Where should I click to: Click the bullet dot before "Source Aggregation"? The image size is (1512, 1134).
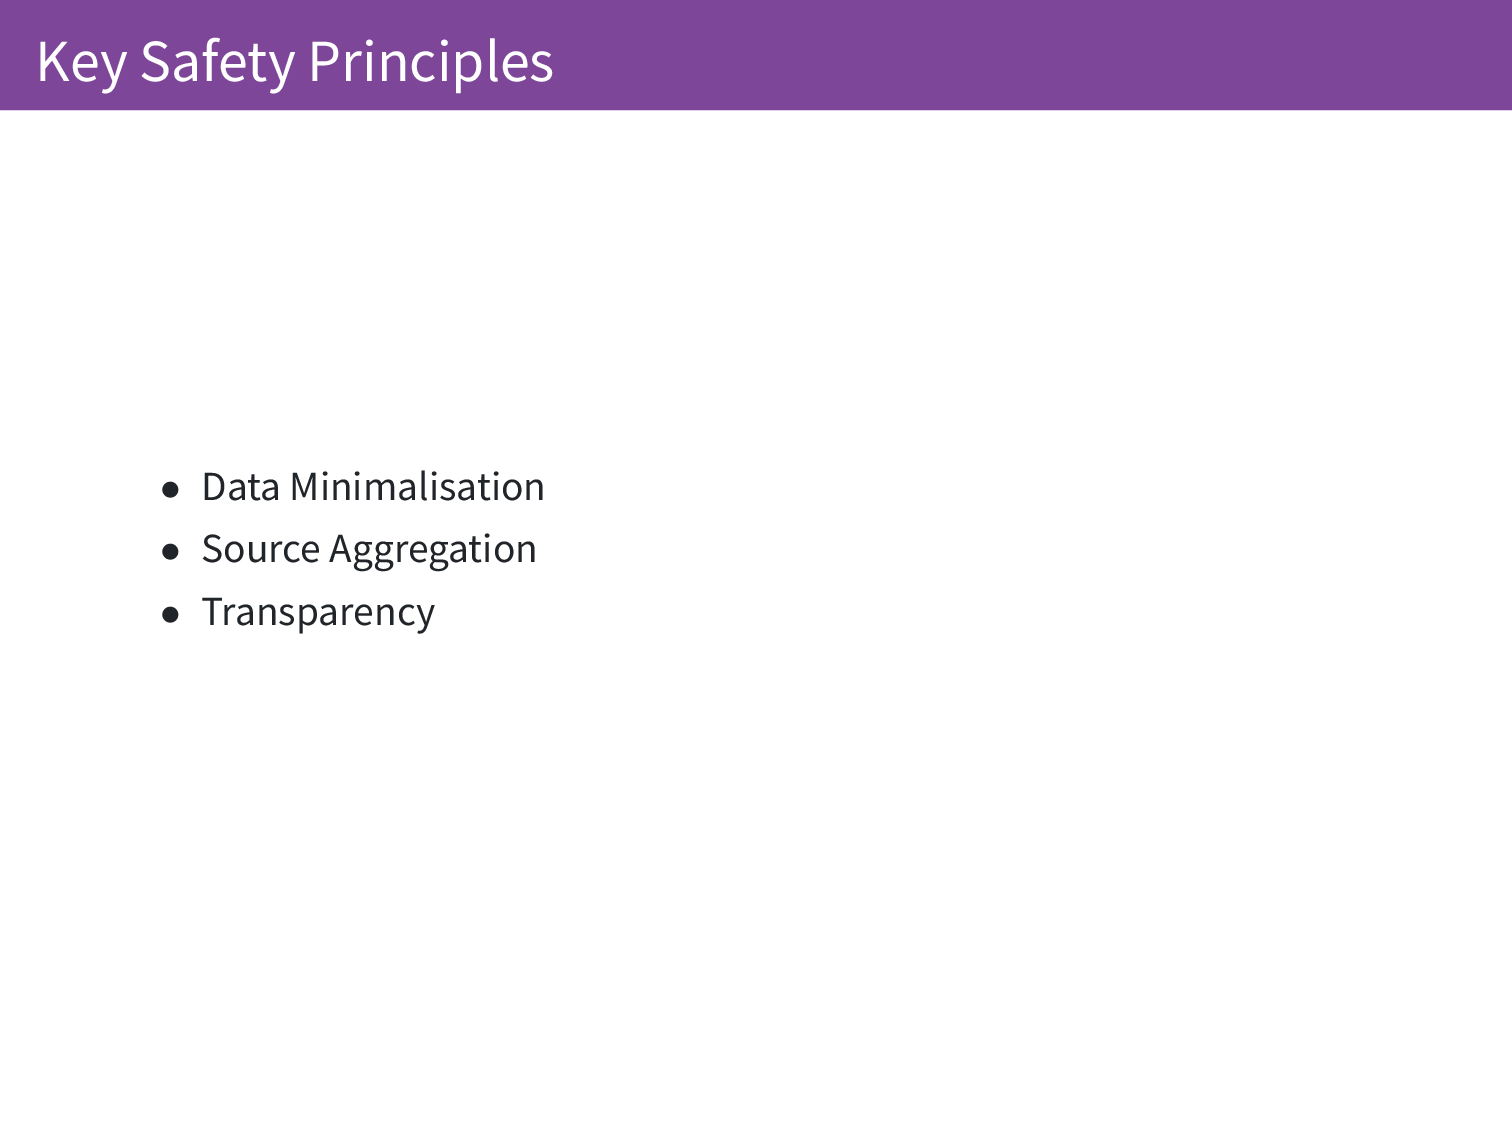[171, 552]
